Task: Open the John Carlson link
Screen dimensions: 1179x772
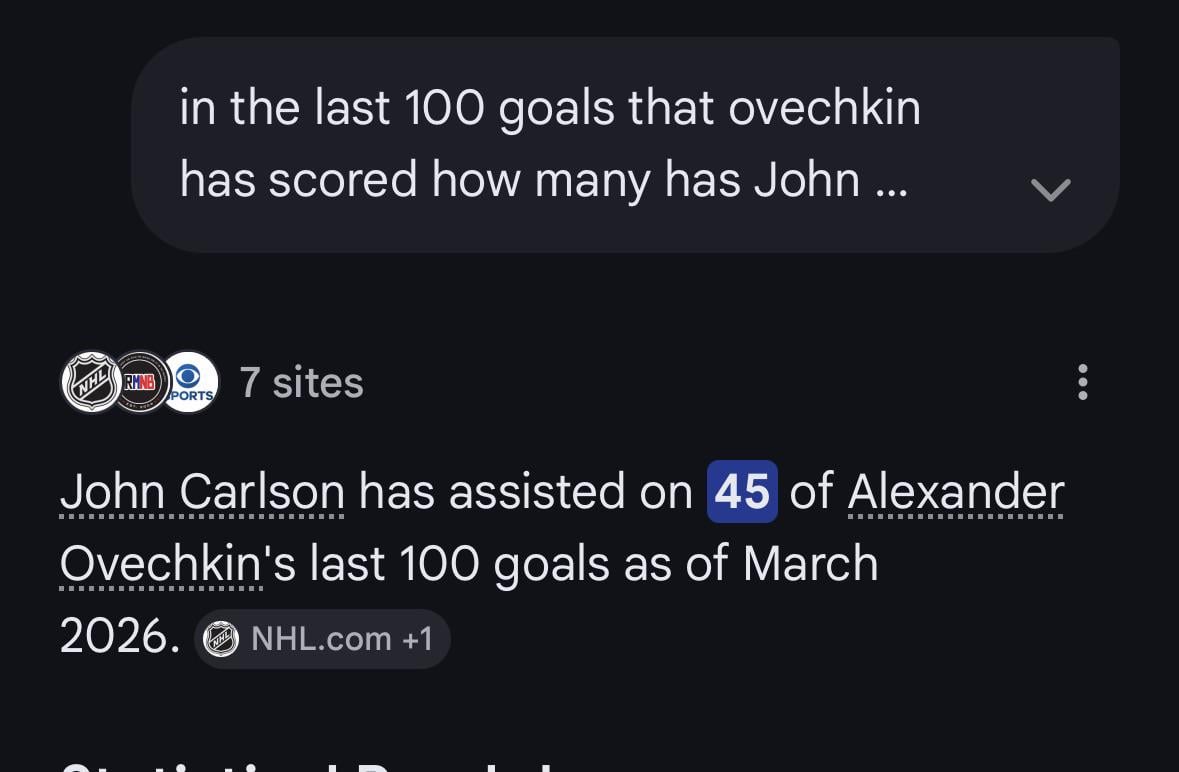Action: pos(202,491)
